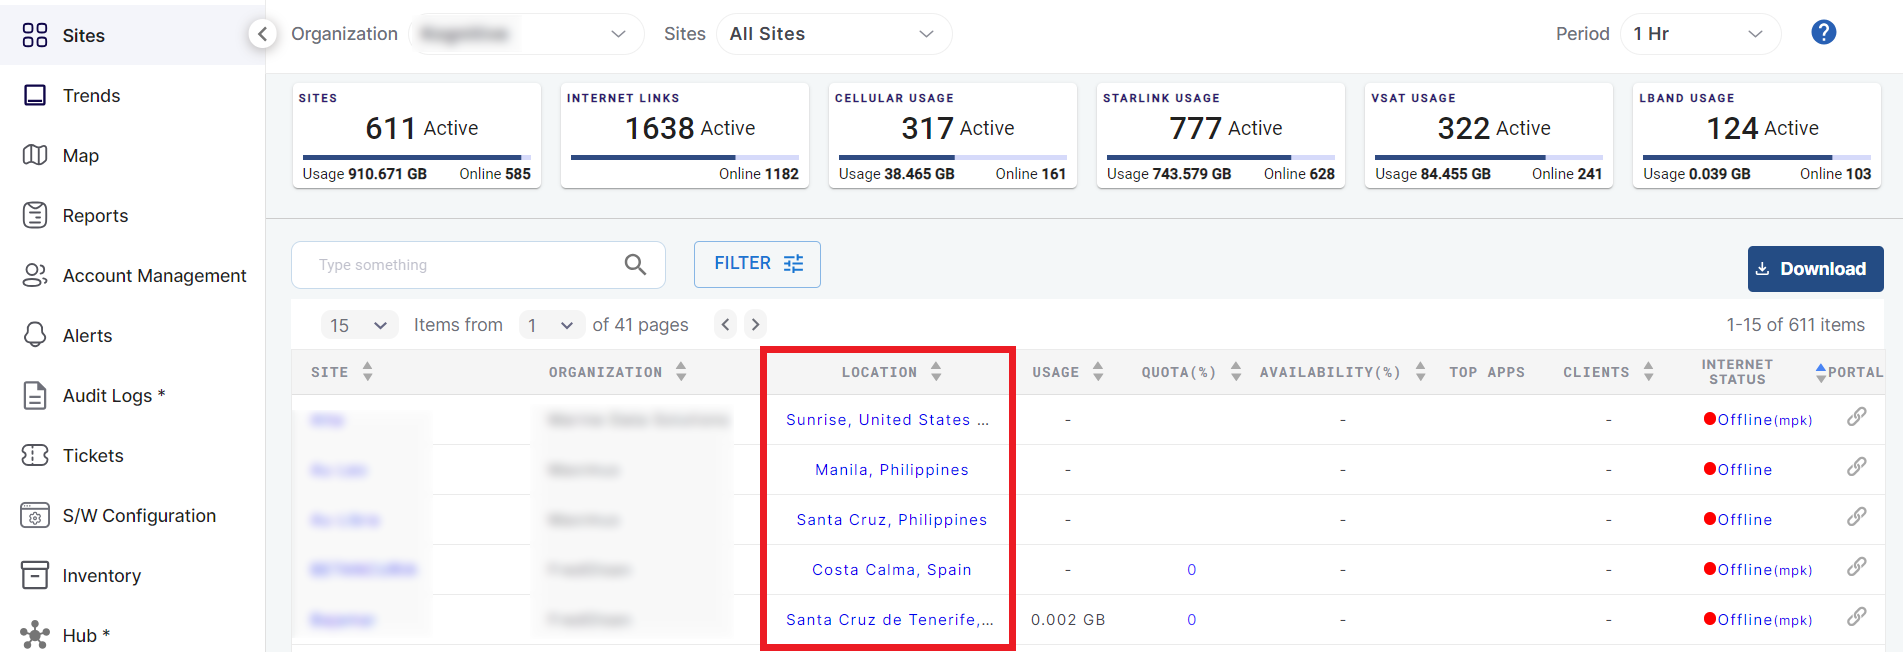The image size is (1903, 652).
Task: Collapse the sidebar with the chevron arrow
Action: (262, 34)
